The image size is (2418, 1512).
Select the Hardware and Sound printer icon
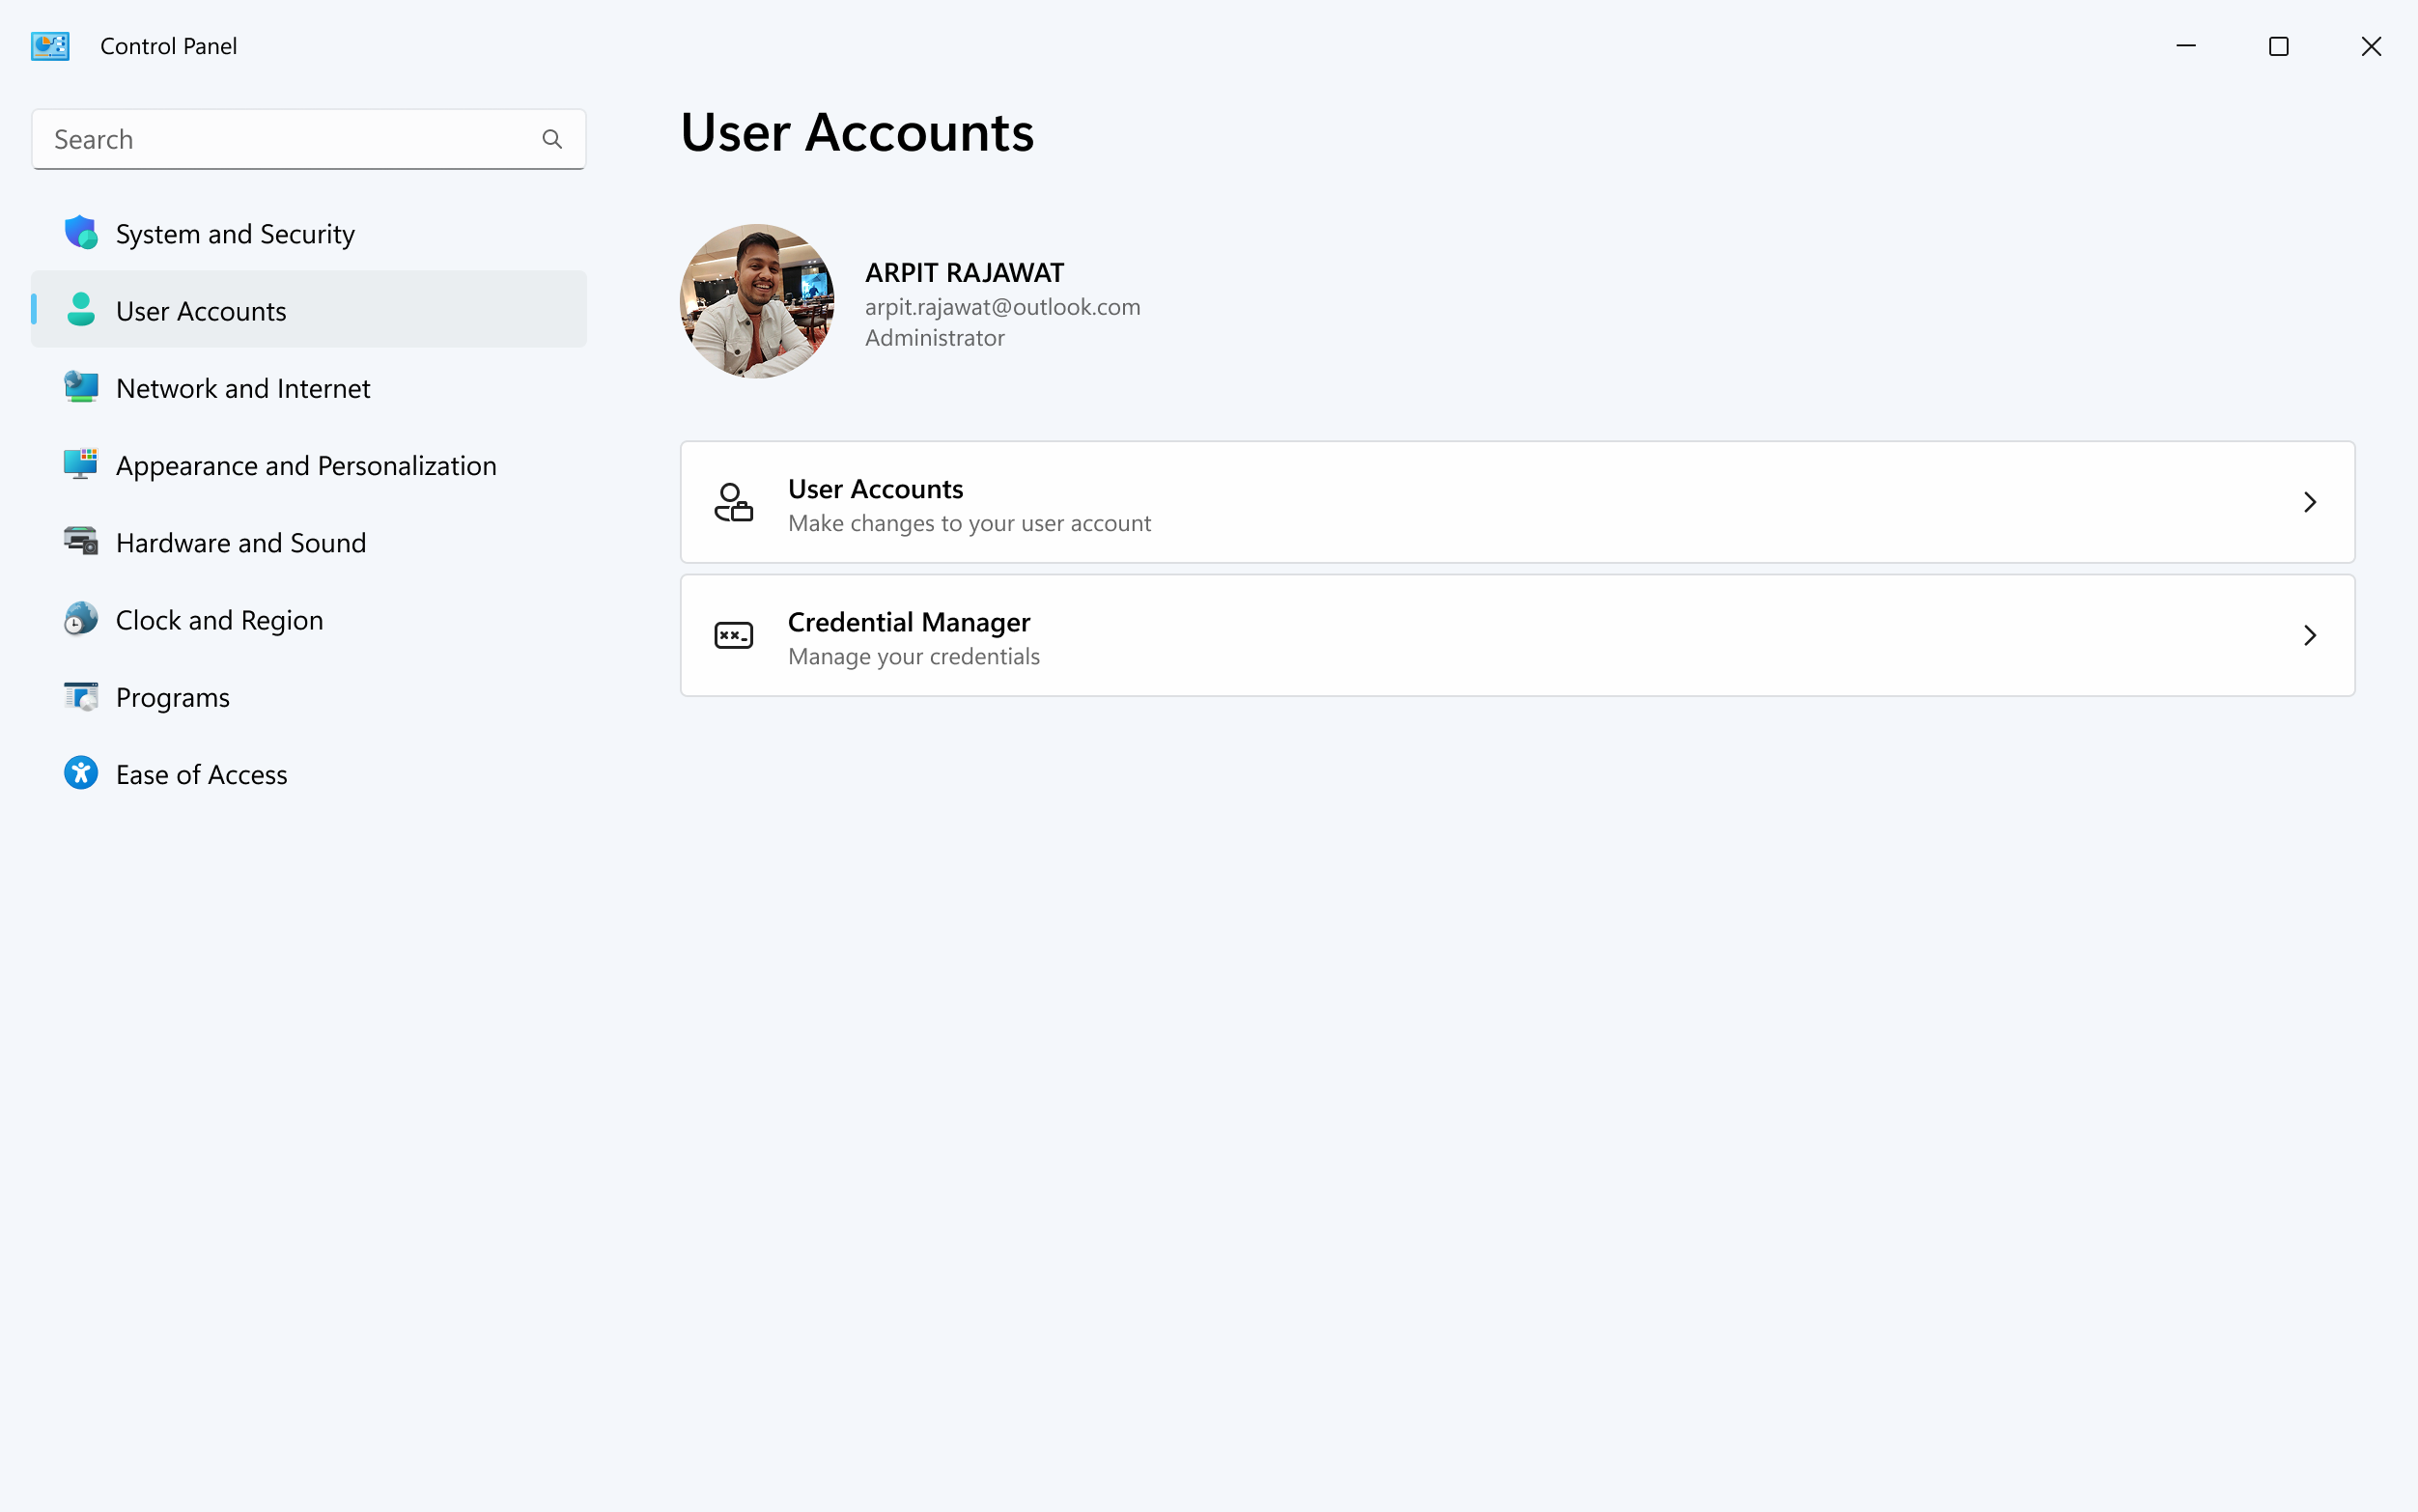pyautogui.click(x=80, y=541)
